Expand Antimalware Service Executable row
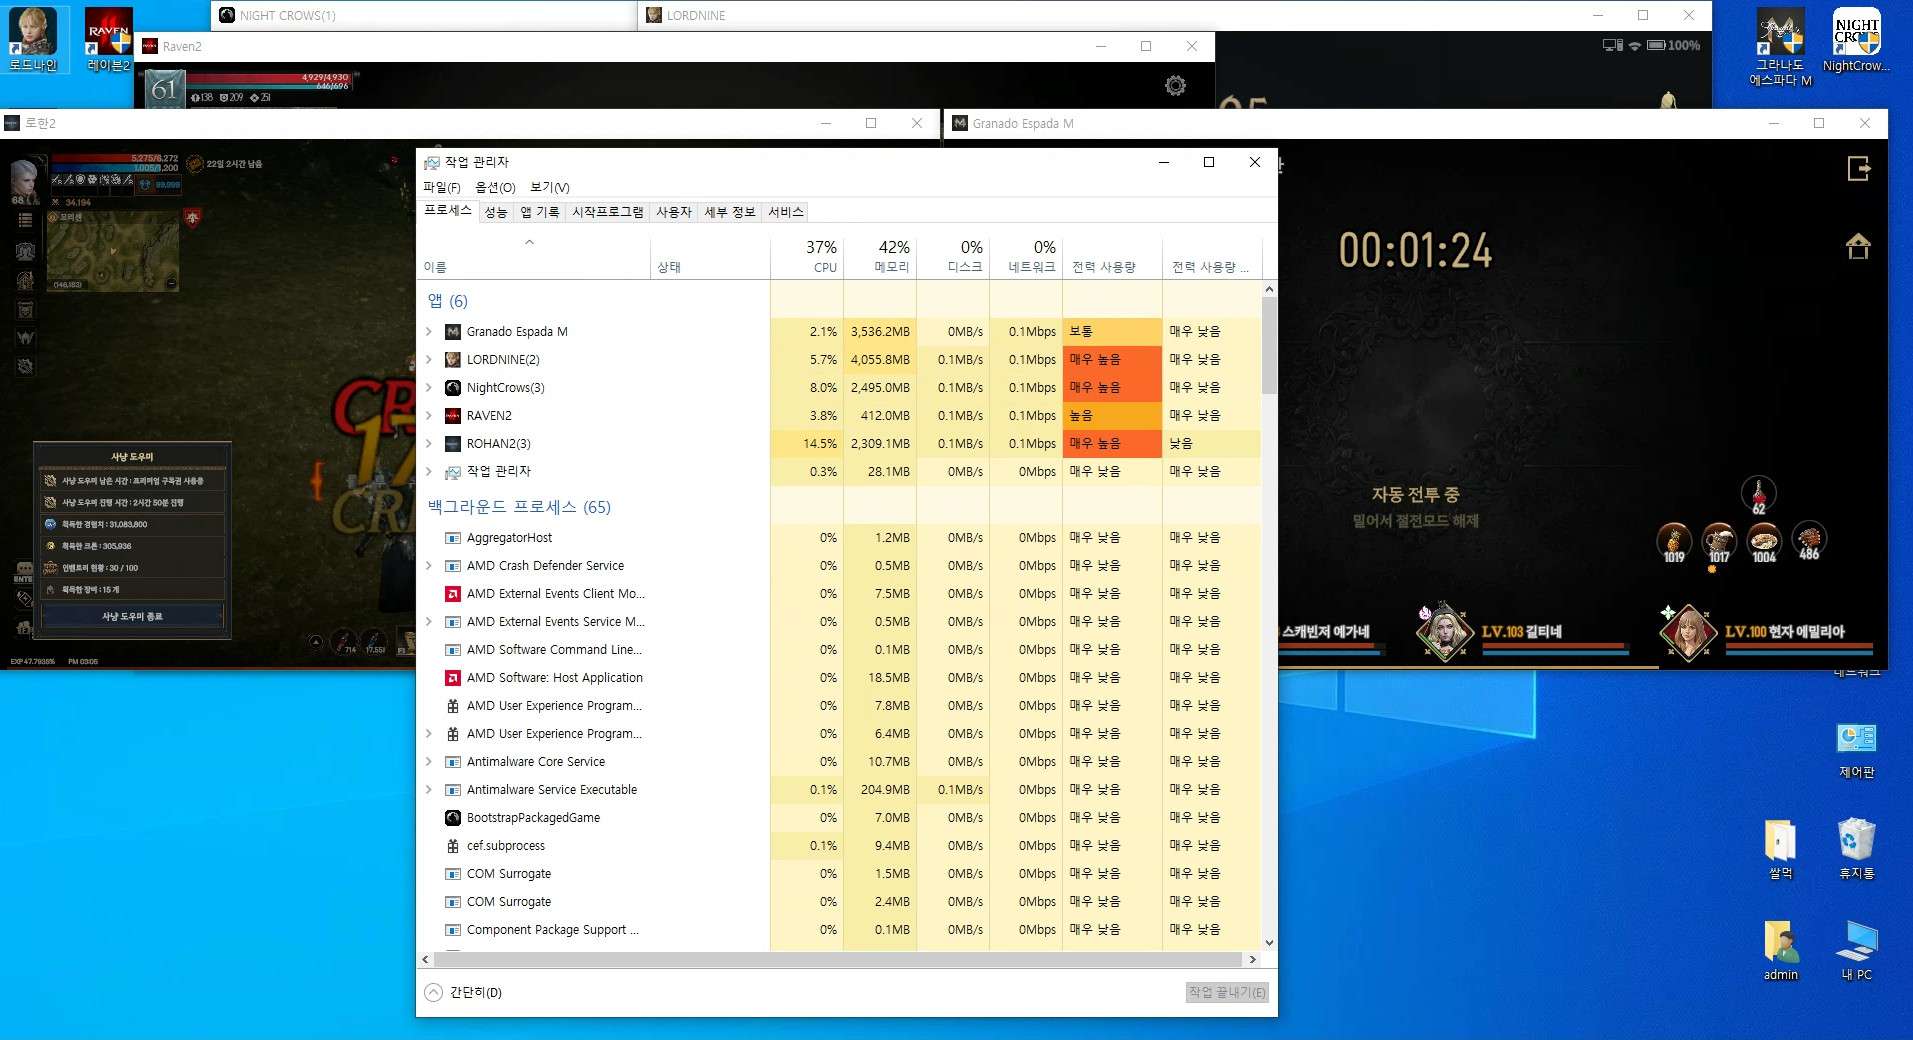The image size is (1913, 1040). (429, 790)
